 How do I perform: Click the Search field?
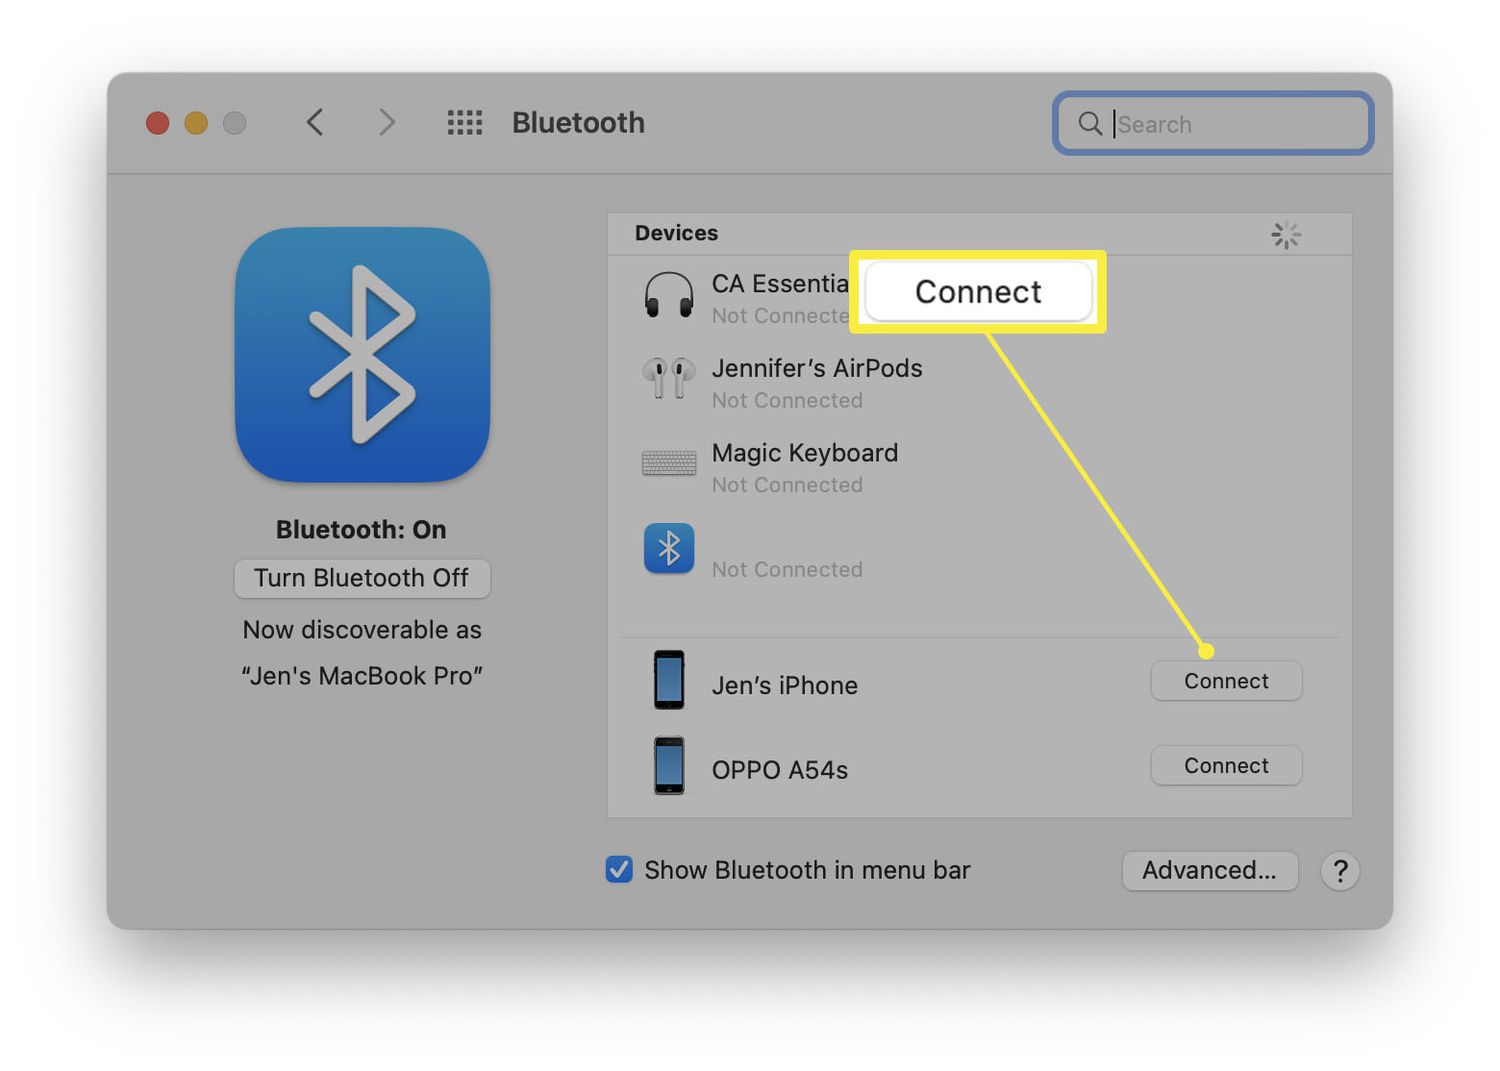click(1230, 124)
